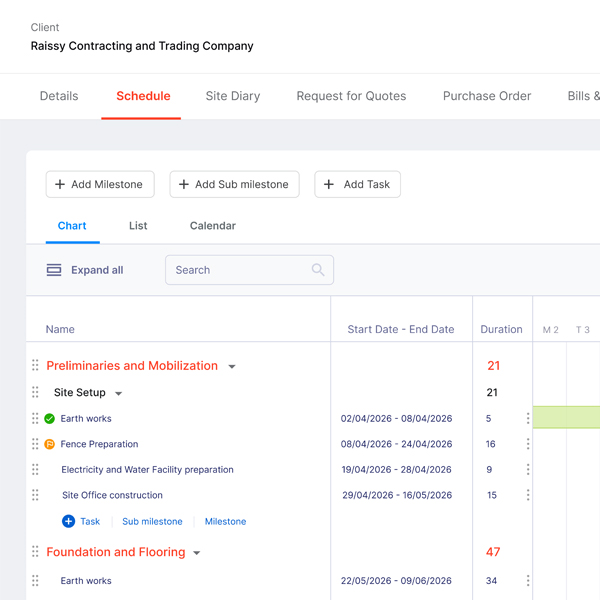Switch to the Calendar view tab
The image size is (600, 600).
[x=212, y=226]
